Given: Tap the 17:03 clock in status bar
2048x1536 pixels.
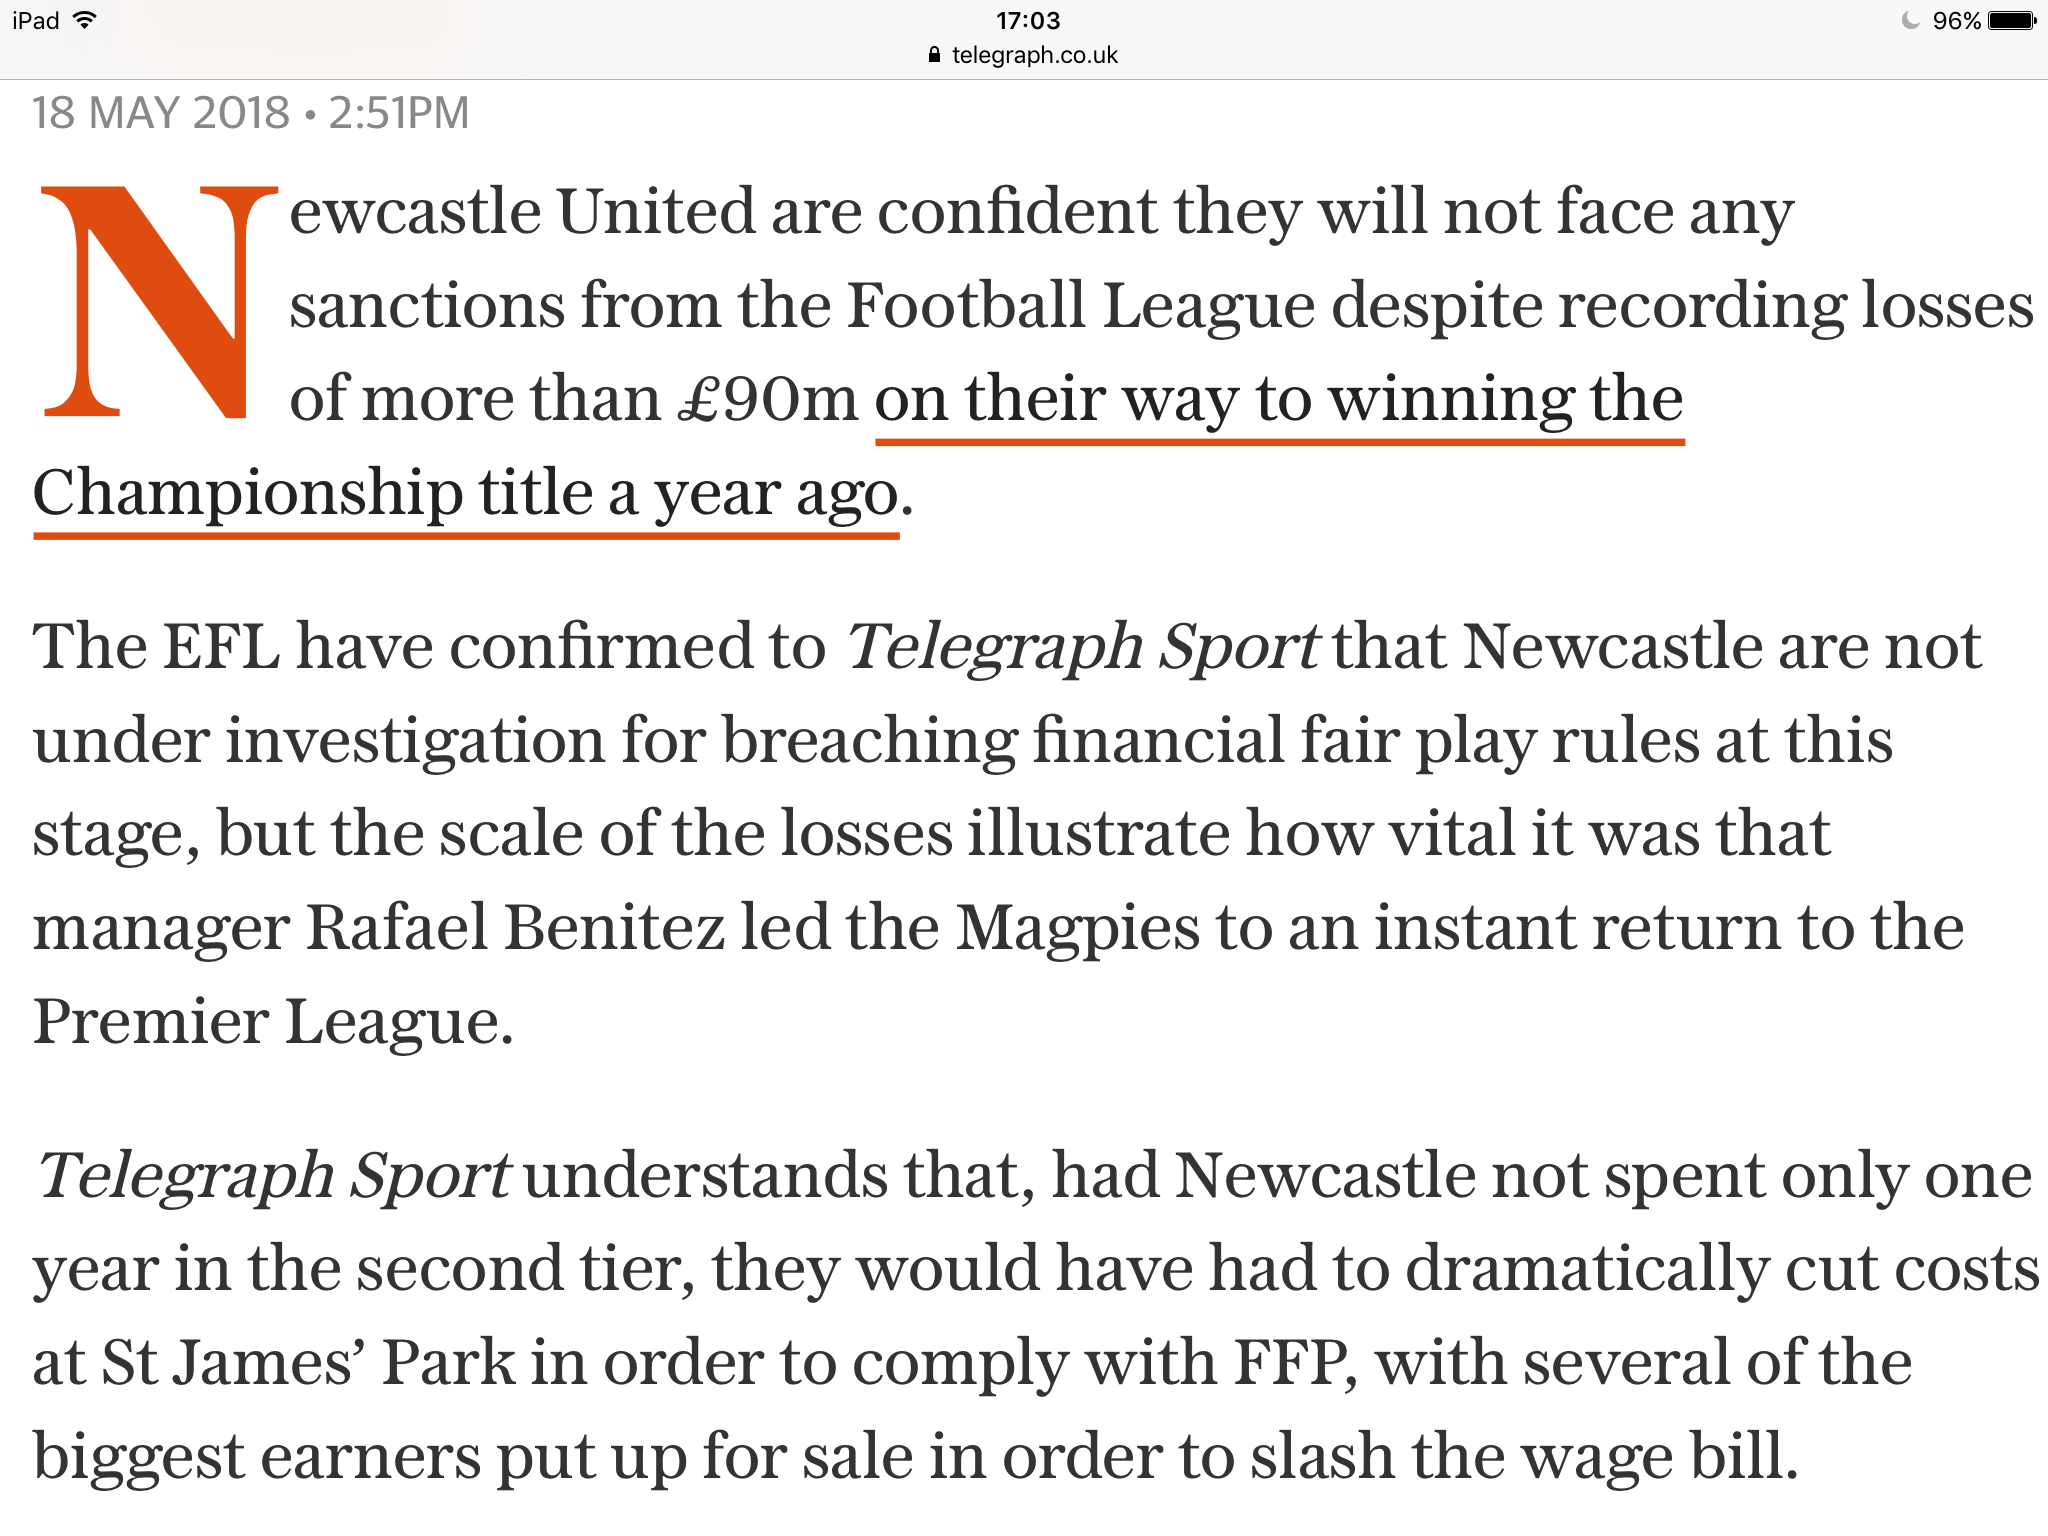Looking at the screenshot, I should pyautogui.click(x=1027, y=21).
